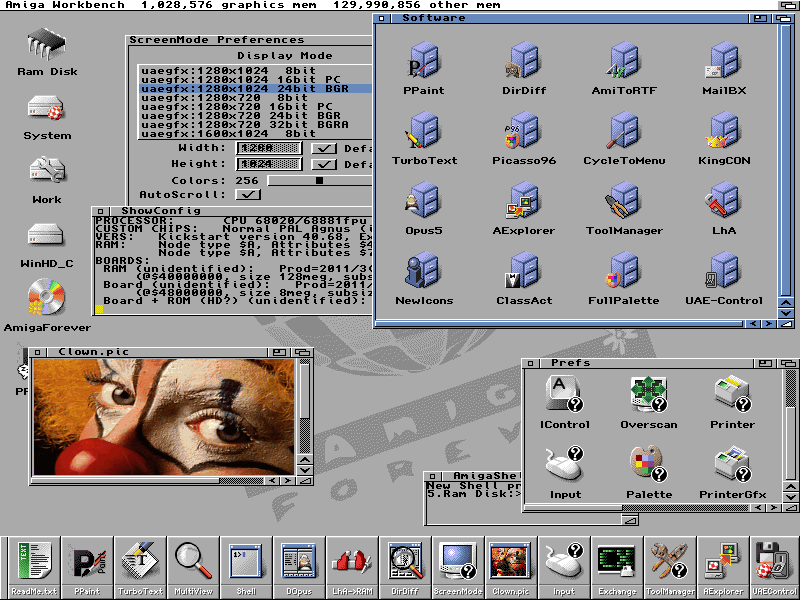Image resolution: width=800 pixels, height=600 pixels.
Task: Toggle the AutoScroll checkbox
Action: click(248, 194)
